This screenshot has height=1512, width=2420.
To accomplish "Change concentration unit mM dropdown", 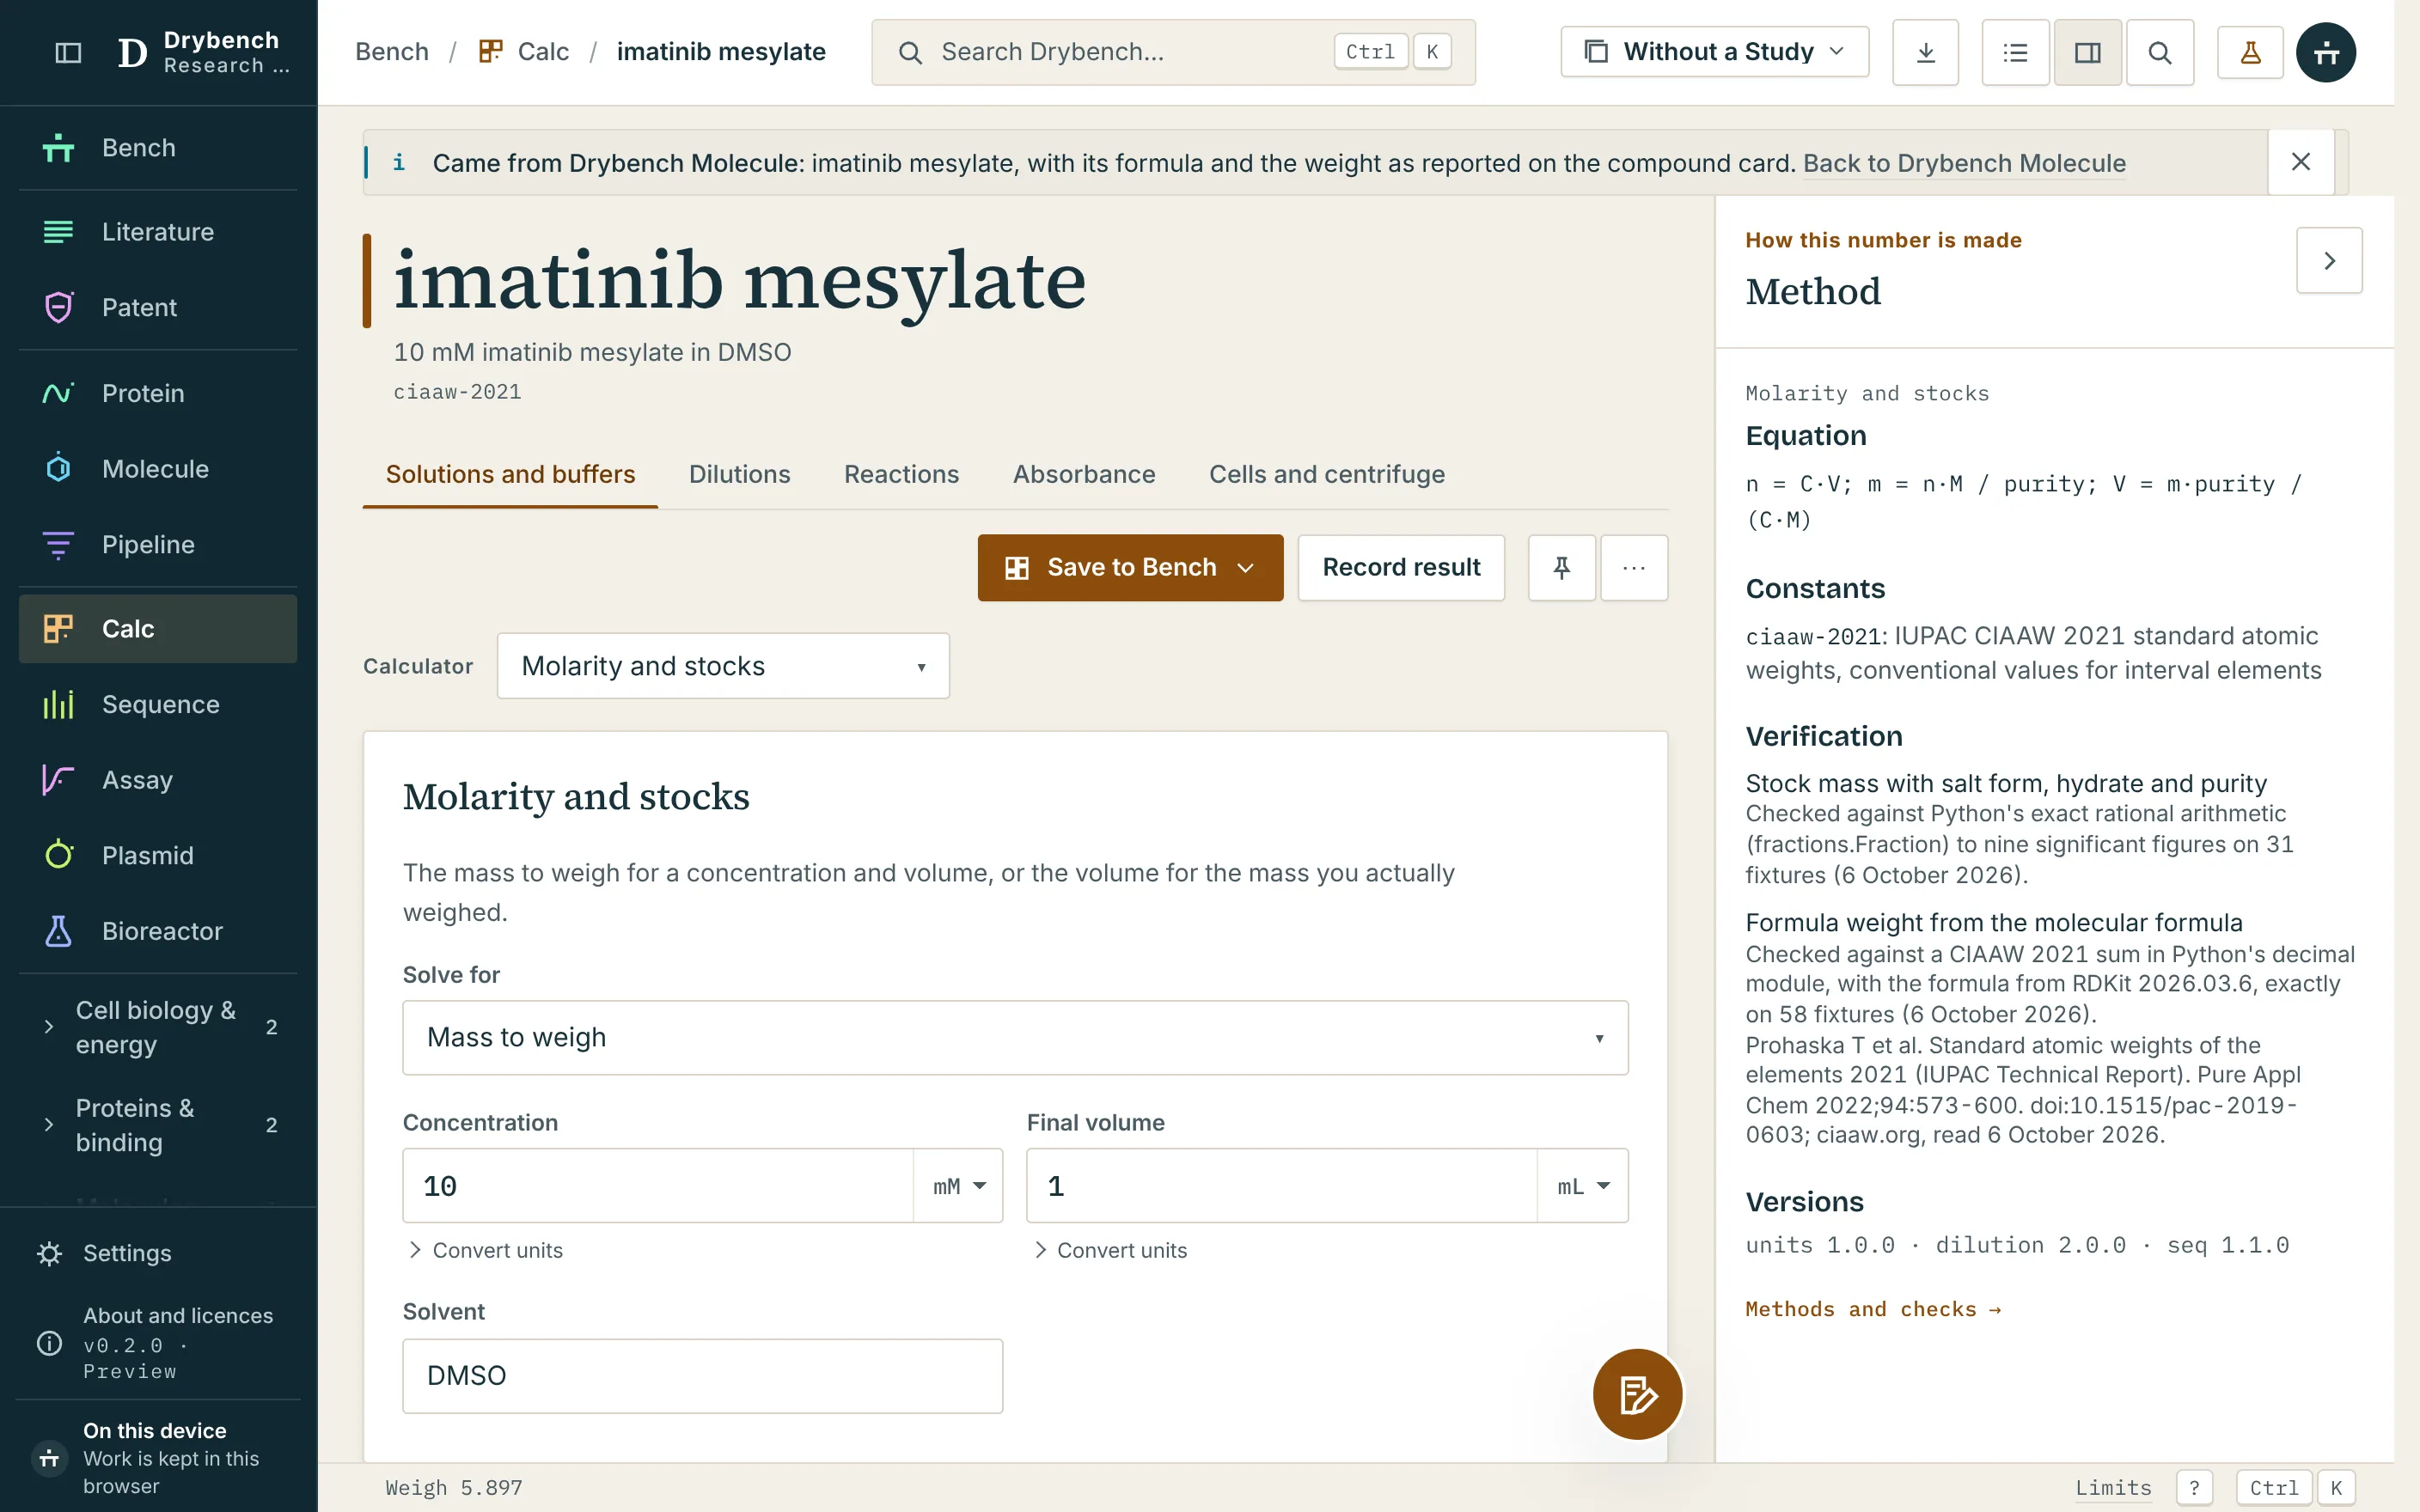I will click(958, 1186).
